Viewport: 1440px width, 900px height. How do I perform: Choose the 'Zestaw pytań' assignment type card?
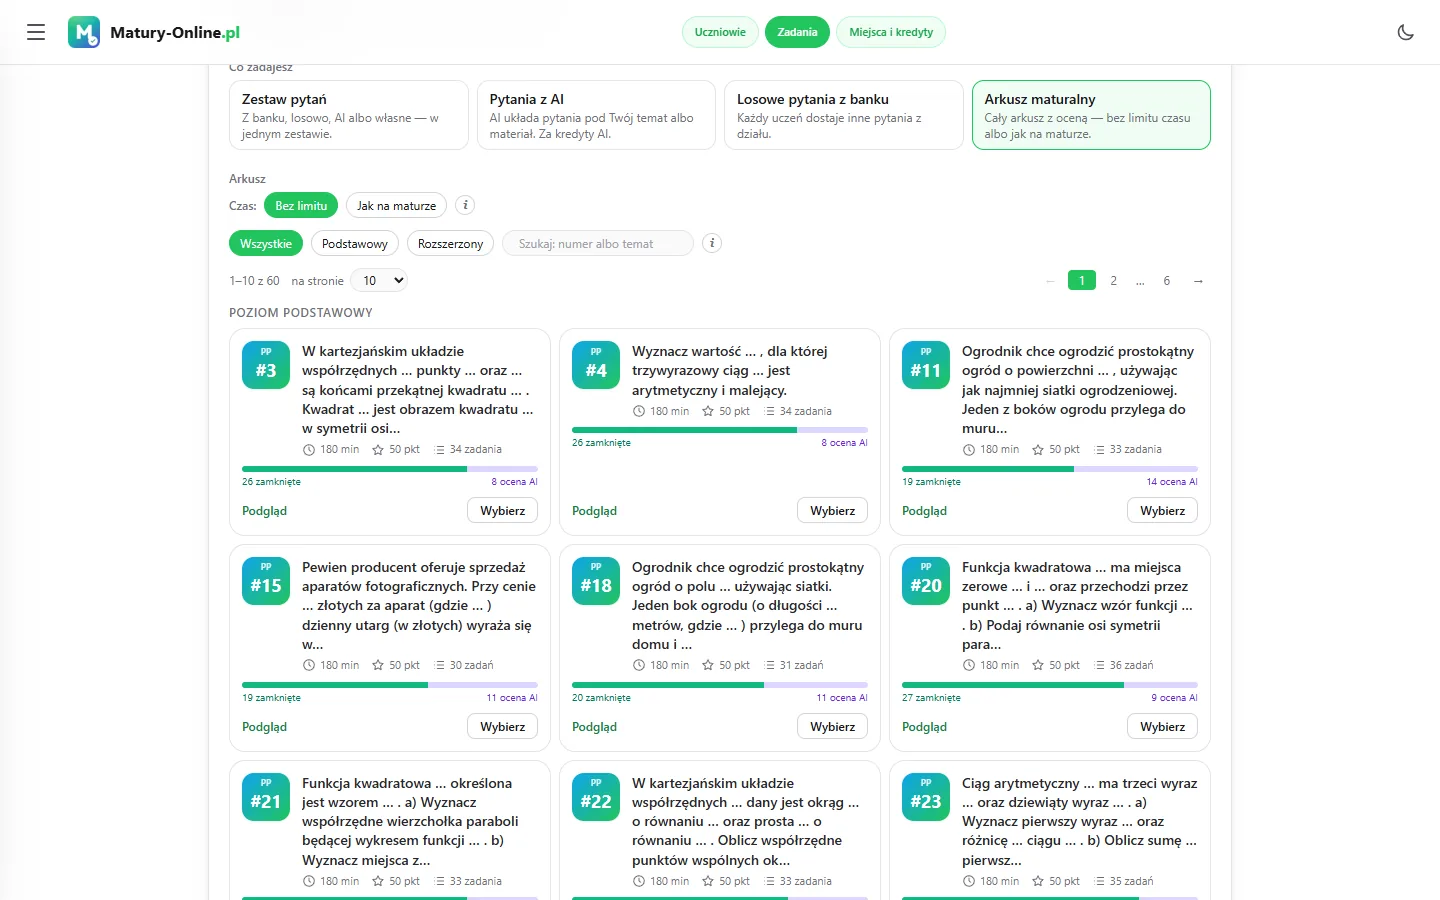tap(349, 115)
